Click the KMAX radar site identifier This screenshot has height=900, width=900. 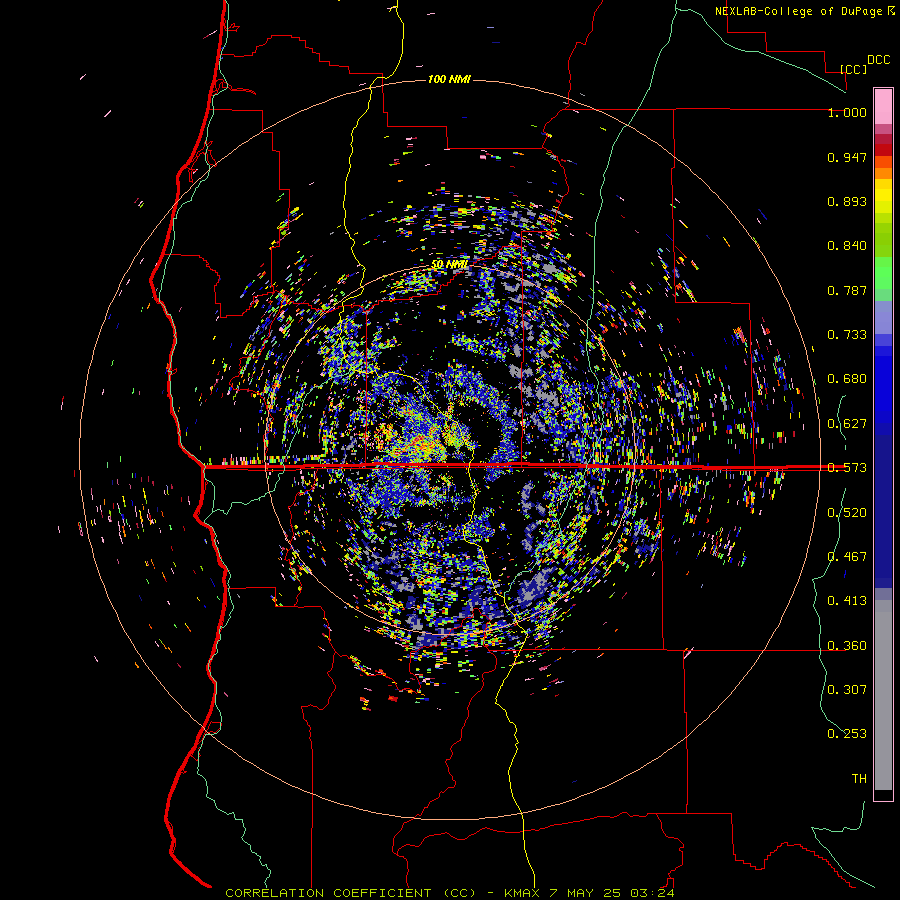pyautogui.click(x=522, y=893)
